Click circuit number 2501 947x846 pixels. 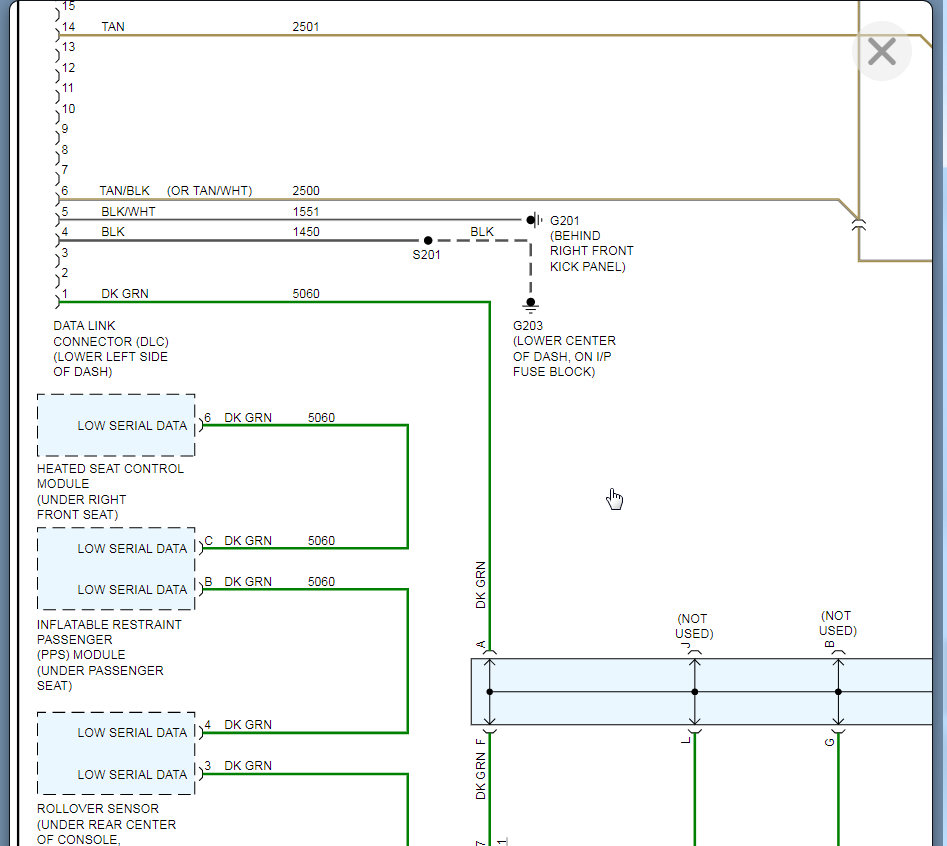coord(306,27)
